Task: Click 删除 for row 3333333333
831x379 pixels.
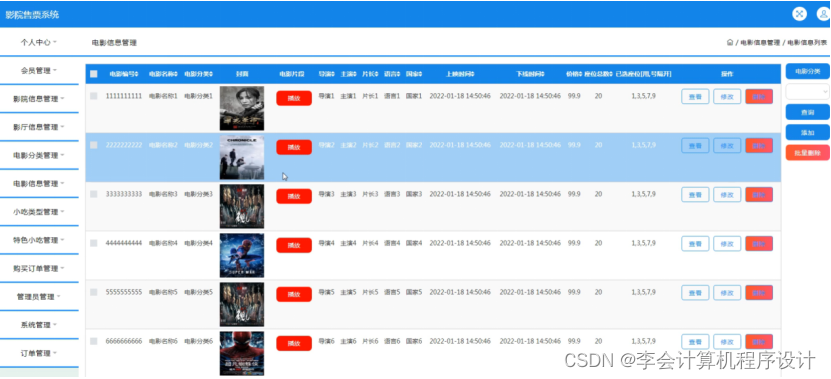Action: coord(759,195)
